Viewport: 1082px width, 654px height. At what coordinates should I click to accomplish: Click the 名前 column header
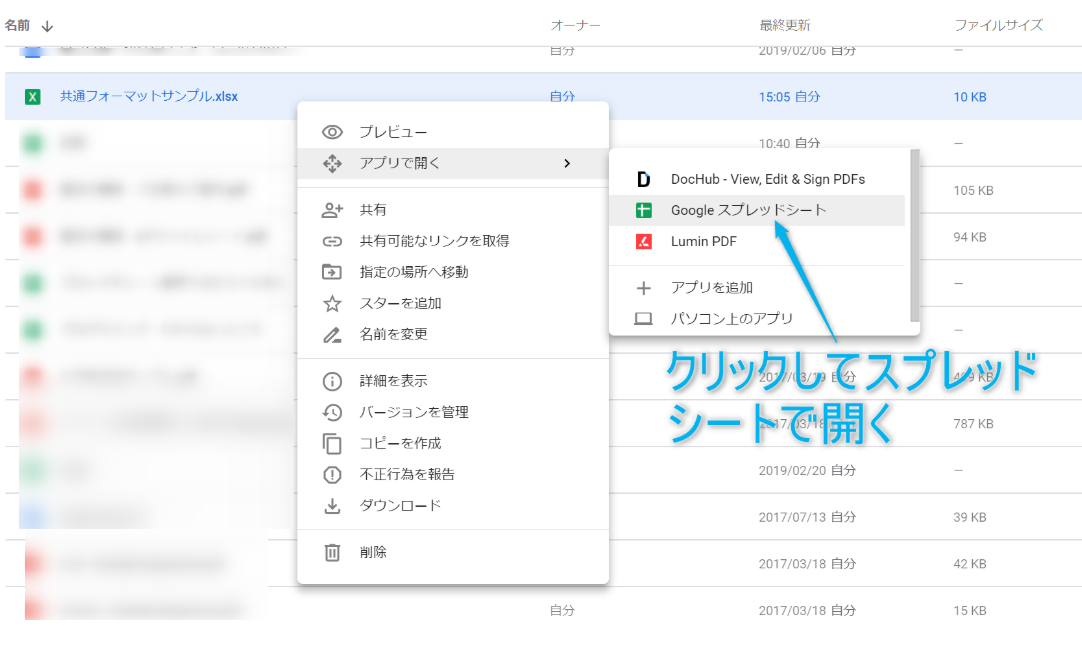(17, 26)
